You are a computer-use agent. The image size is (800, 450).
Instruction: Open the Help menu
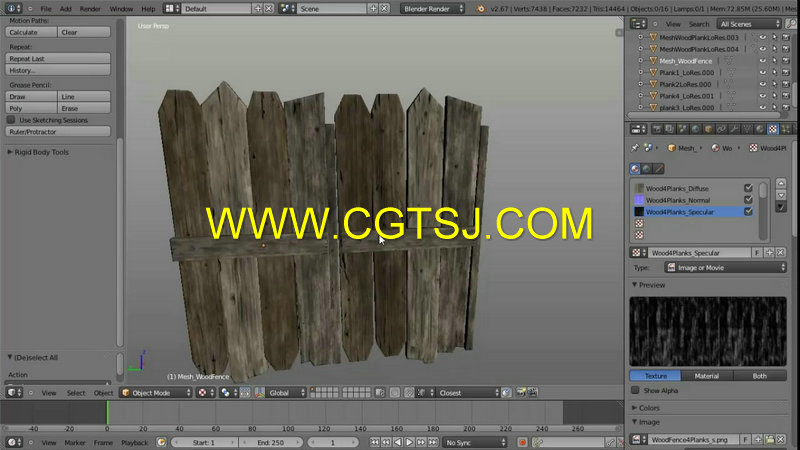tap(148, 9)
